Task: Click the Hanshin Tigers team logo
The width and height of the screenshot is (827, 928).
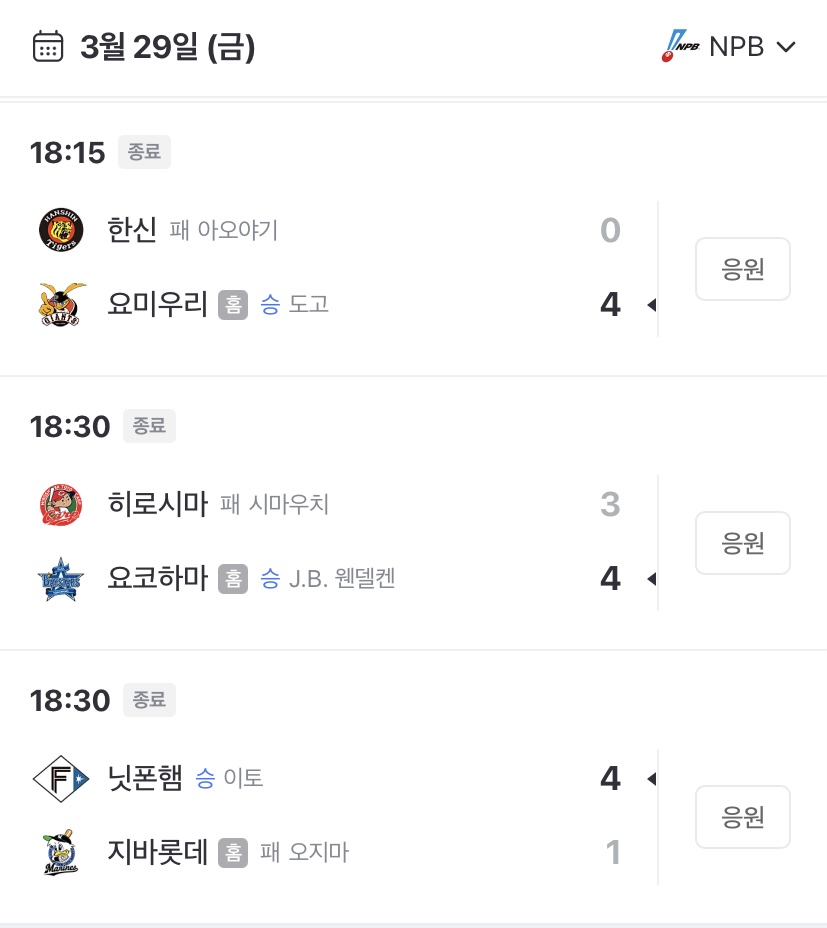Action: [x=61, y=230]
